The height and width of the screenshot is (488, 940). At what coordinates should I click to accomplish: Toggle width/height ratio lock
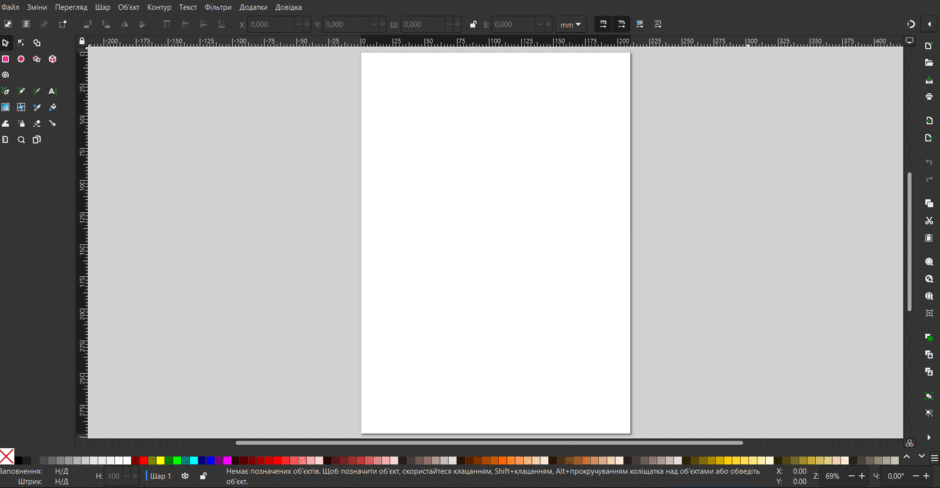click(473, 25)
